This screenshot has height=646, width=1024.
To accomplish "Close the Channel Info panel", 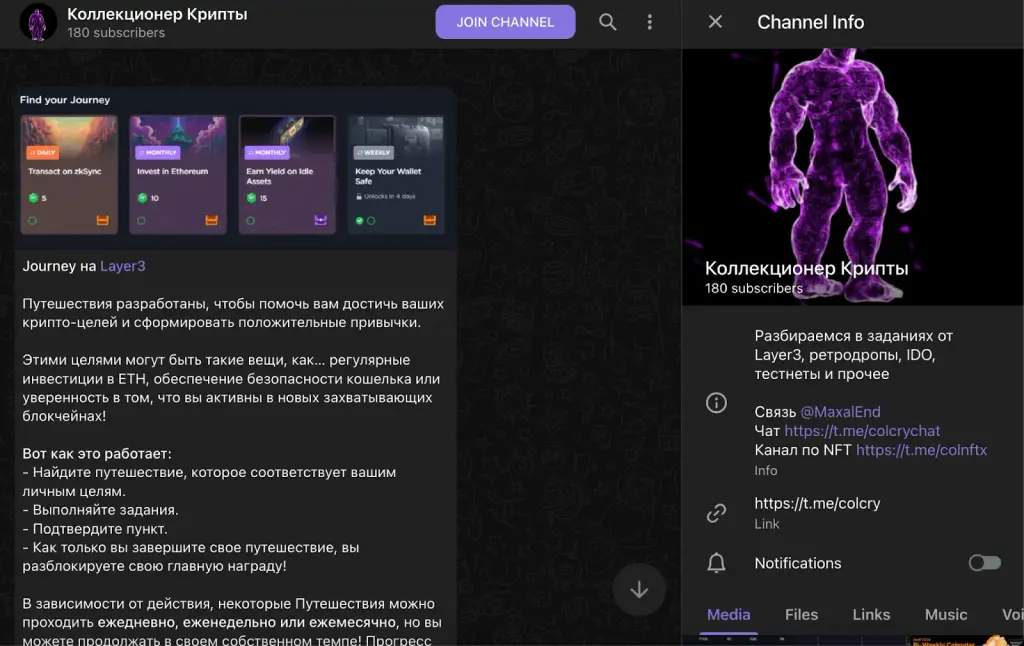I will [x=715, y=22].
